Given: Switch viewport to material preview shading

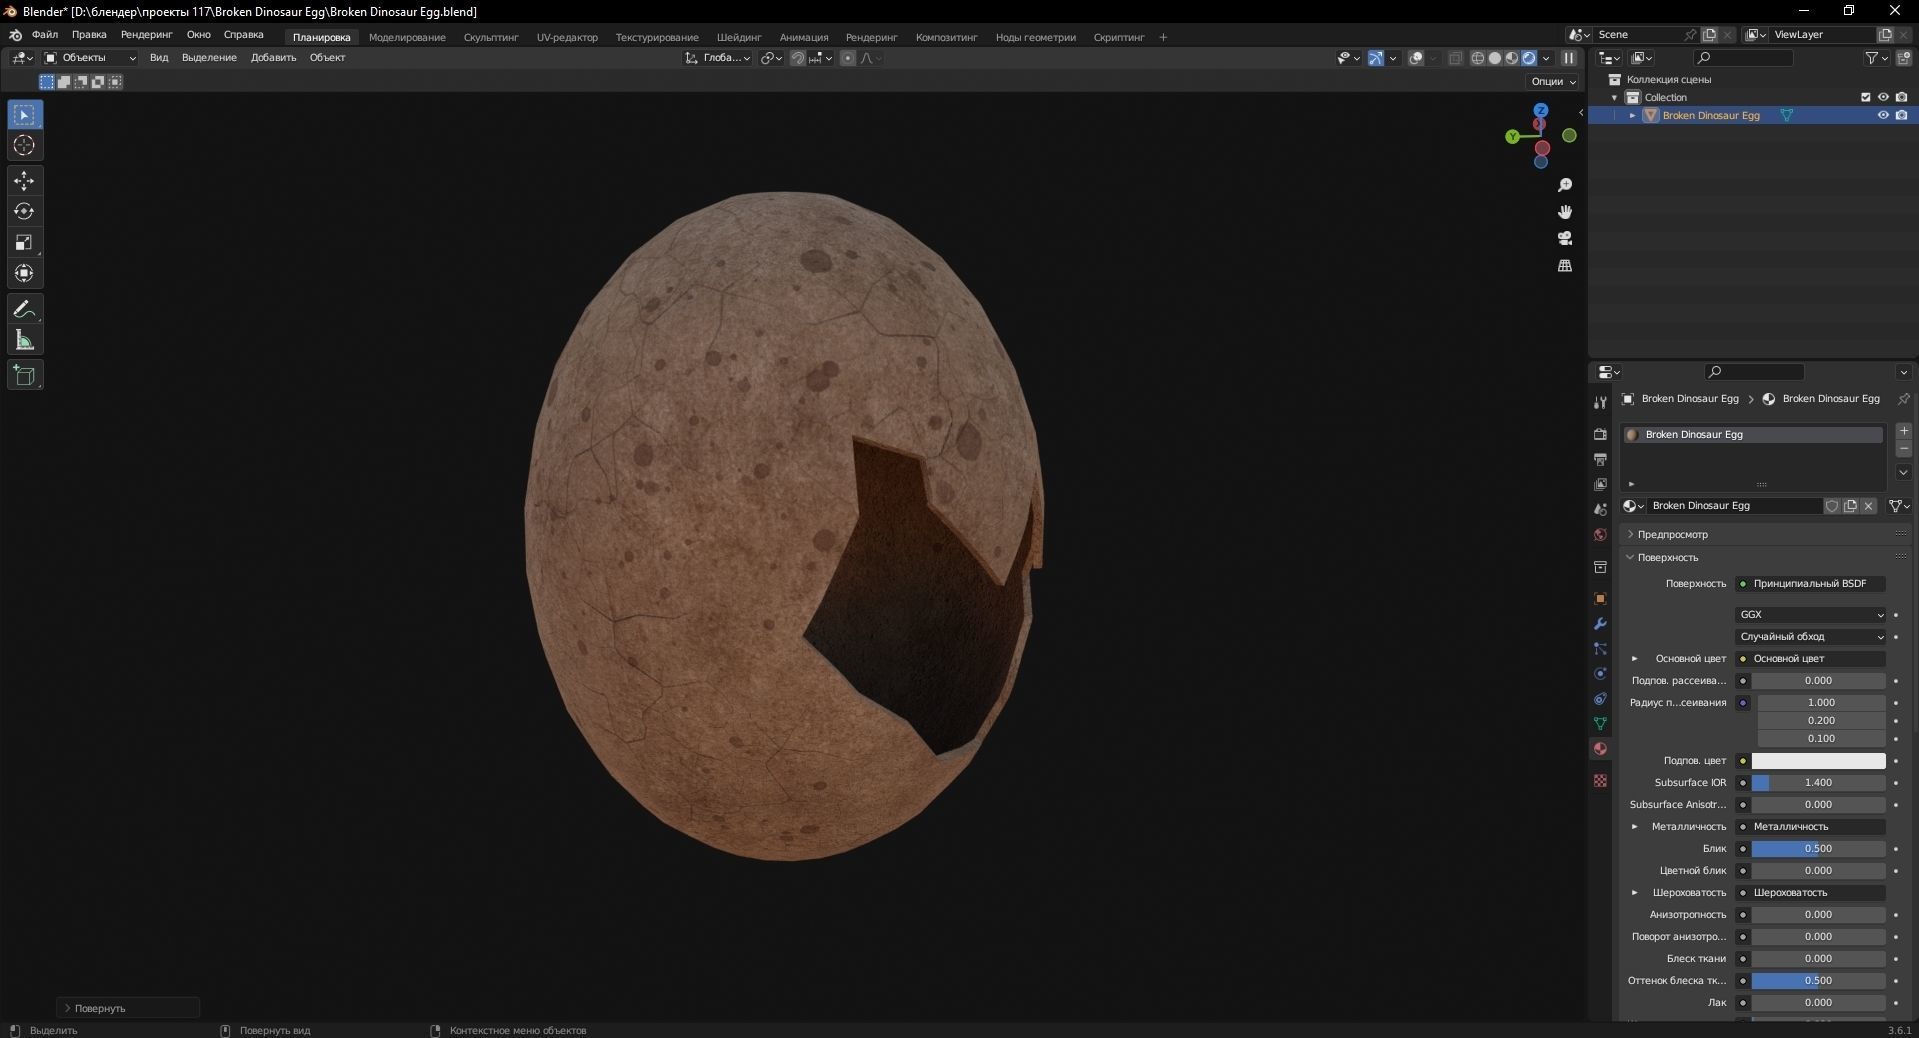Looking at the screenshot, I should 1512,58.
